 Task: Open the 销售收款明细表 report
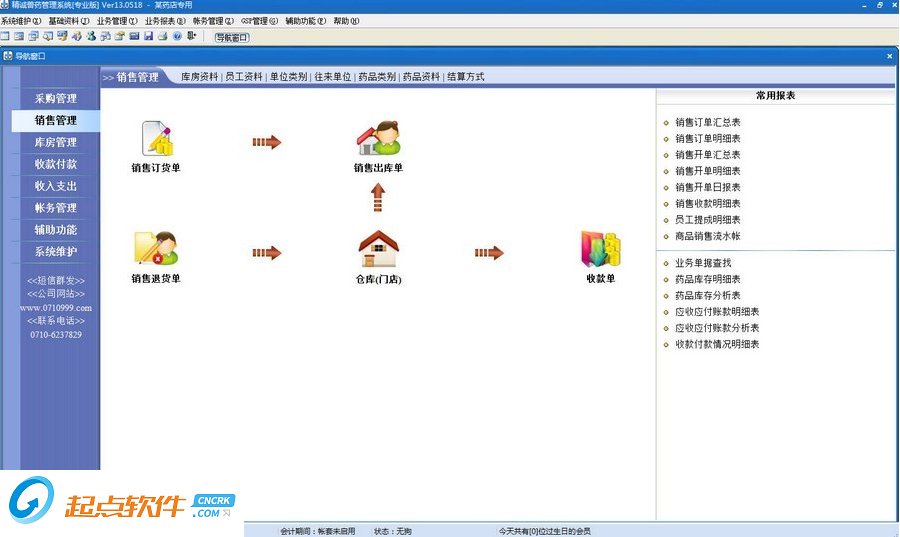[x=708, y=204]
